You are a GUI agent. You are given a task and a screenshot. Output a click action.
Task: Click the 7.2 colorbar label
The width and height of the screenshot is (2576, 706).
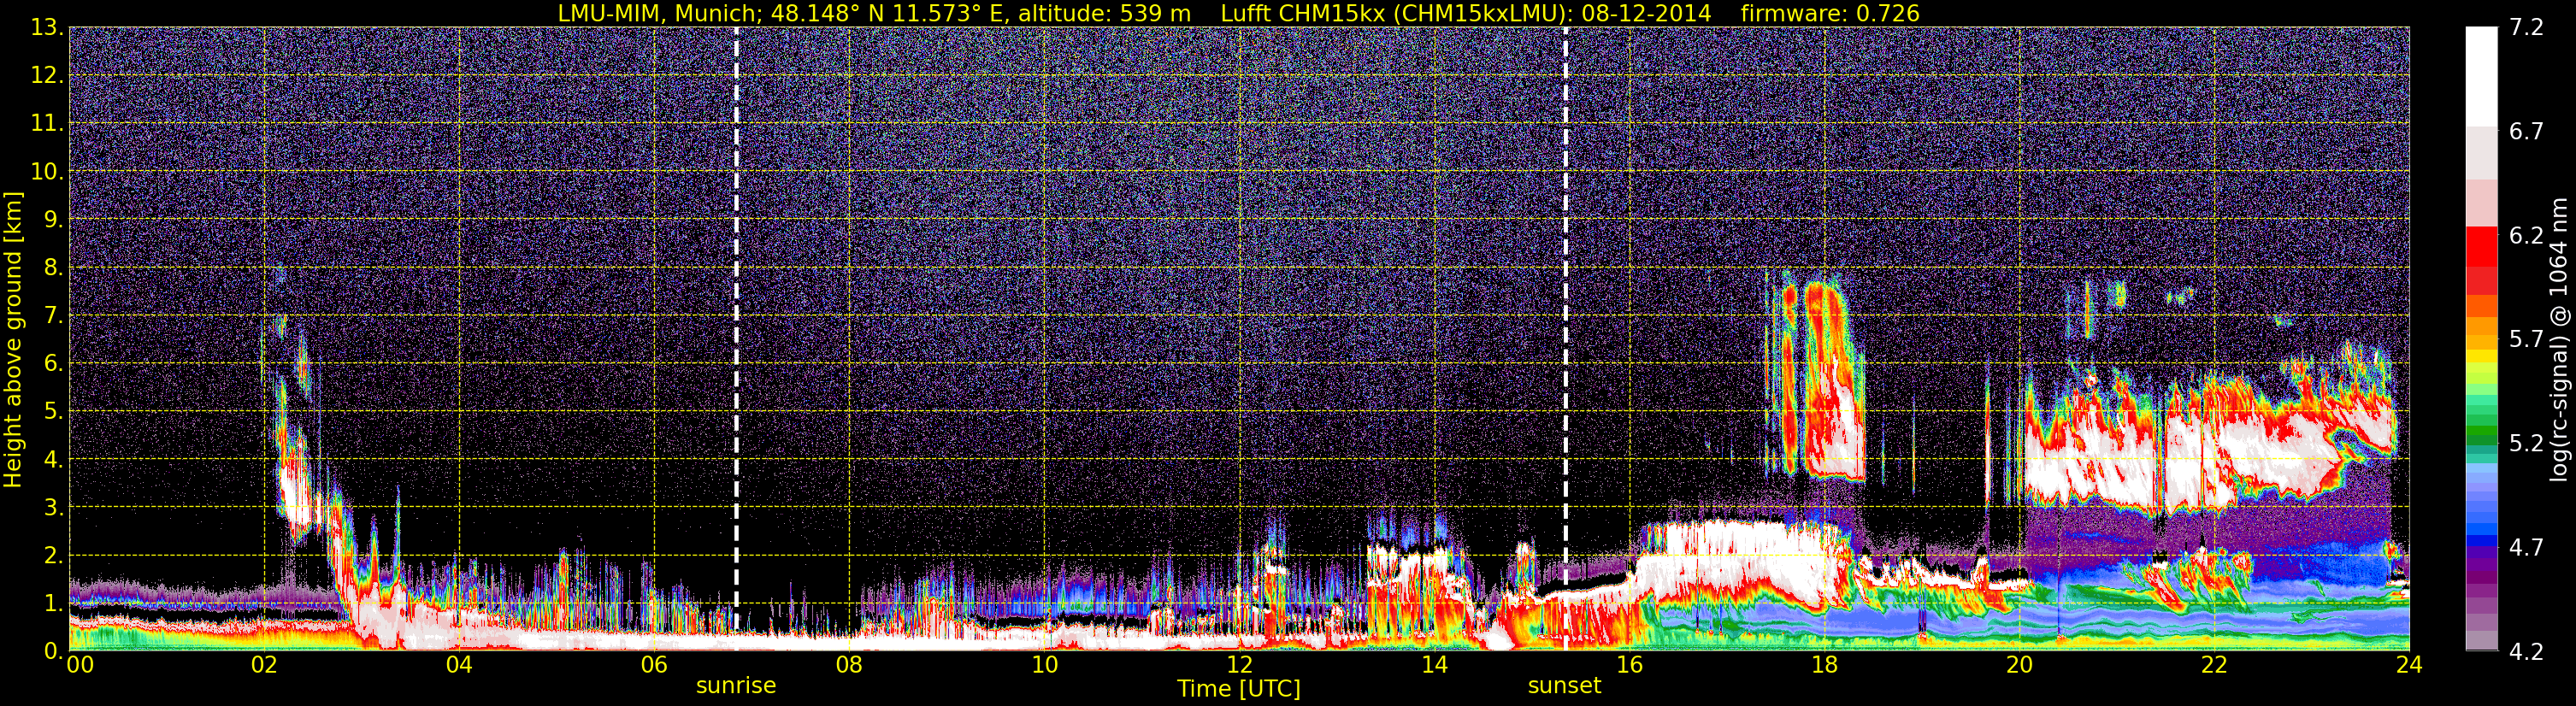point(2526,27)
